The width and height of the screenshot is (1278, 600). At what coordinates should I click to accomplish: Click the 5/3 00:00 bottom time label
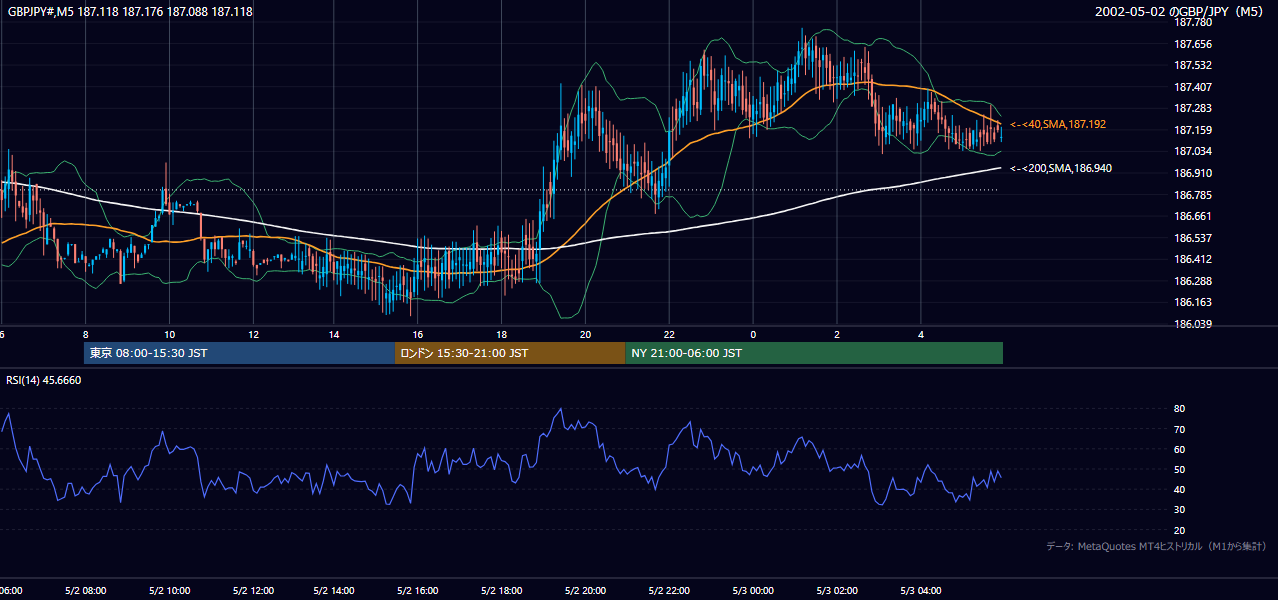point(753,591)
